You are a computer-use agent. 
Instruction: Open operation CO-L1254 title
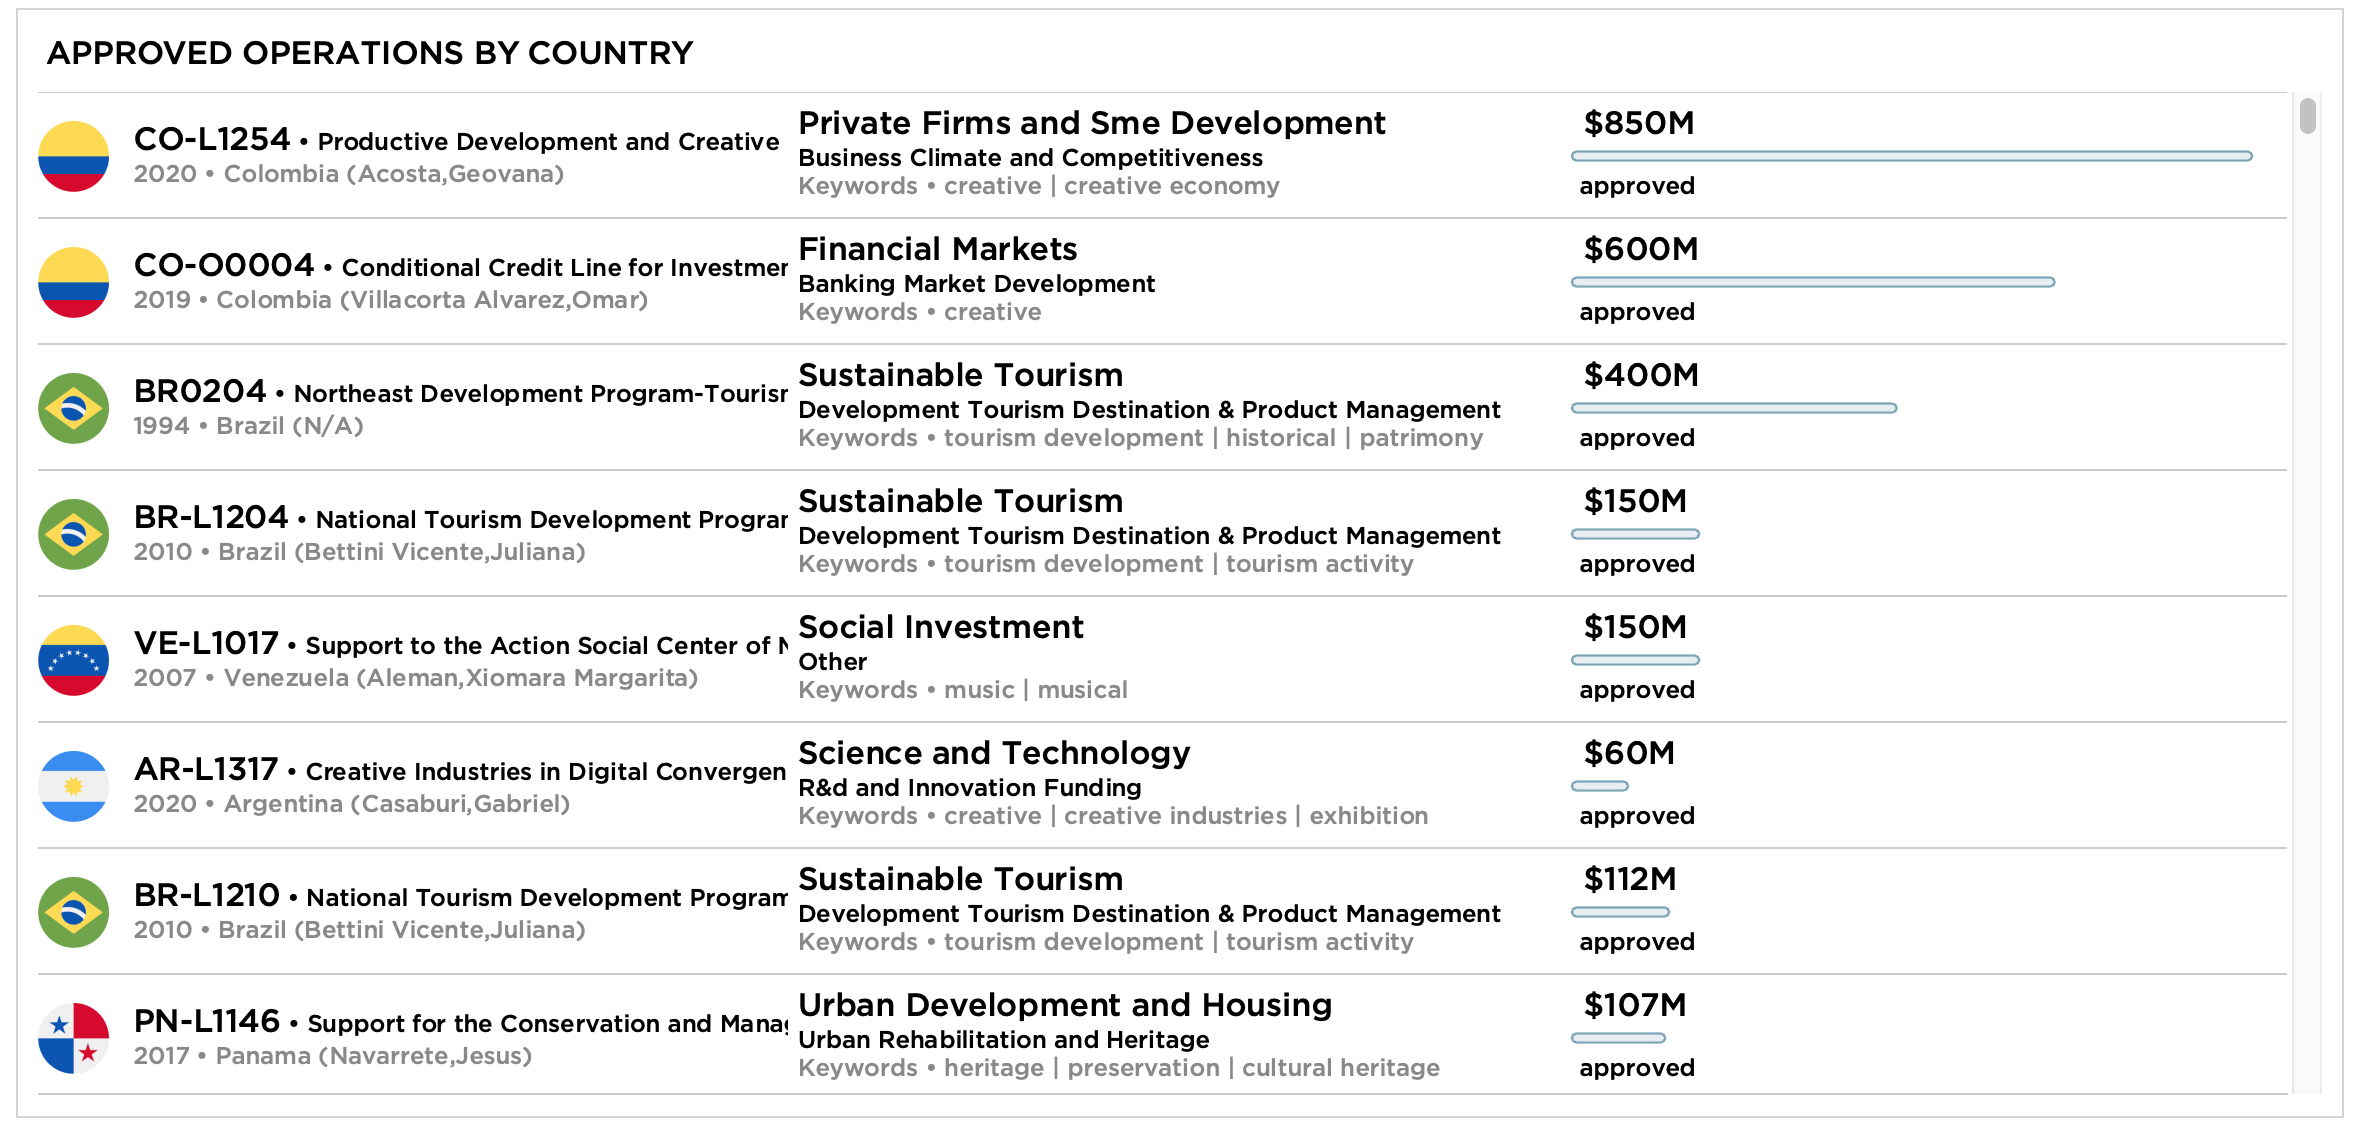point(456,140)
